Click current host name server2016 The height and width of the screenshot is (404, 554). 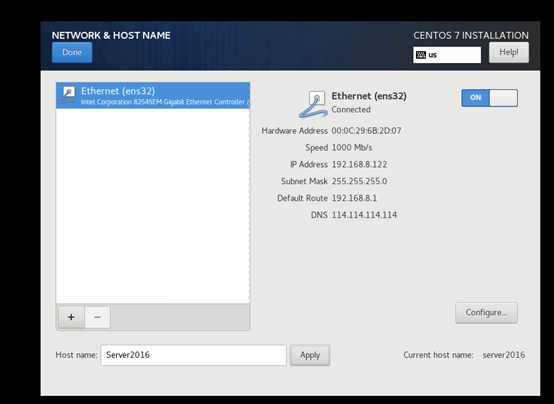(503, 355)
